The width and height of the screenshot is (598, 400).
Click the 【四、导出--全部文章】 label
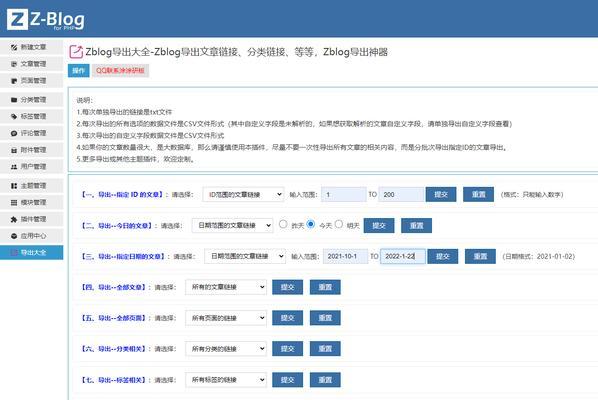(114, 287)
